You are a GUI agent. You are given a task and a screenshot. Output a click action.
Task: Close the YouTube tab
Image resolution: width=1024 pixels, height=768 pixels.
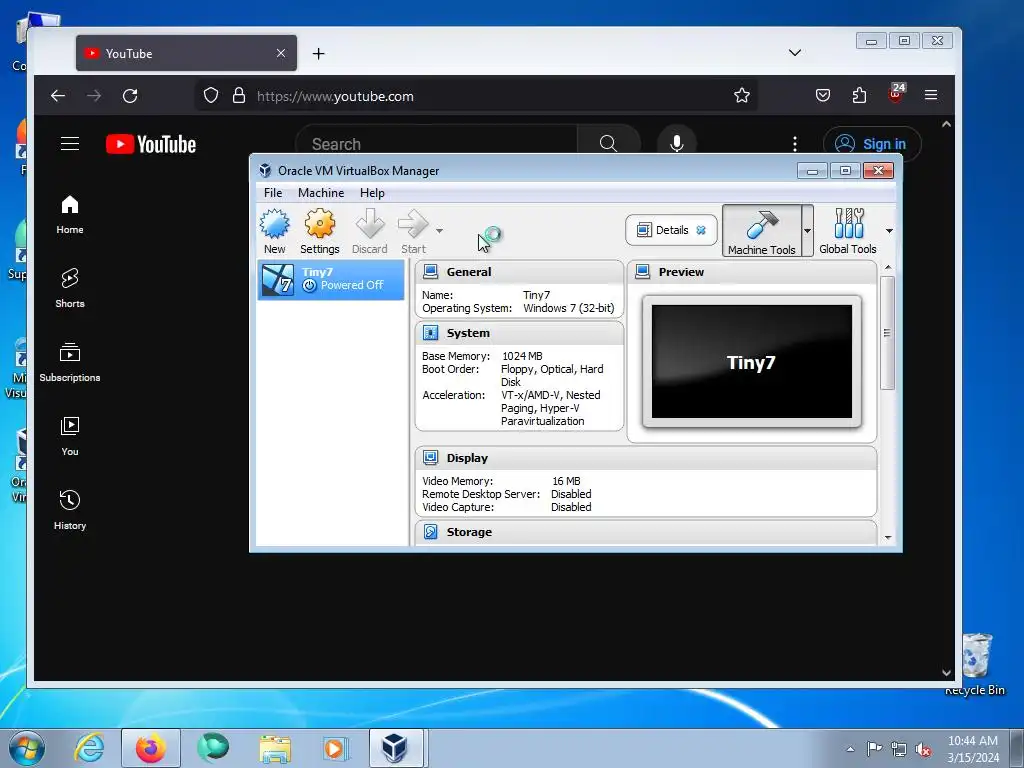(x=281, y=53)
